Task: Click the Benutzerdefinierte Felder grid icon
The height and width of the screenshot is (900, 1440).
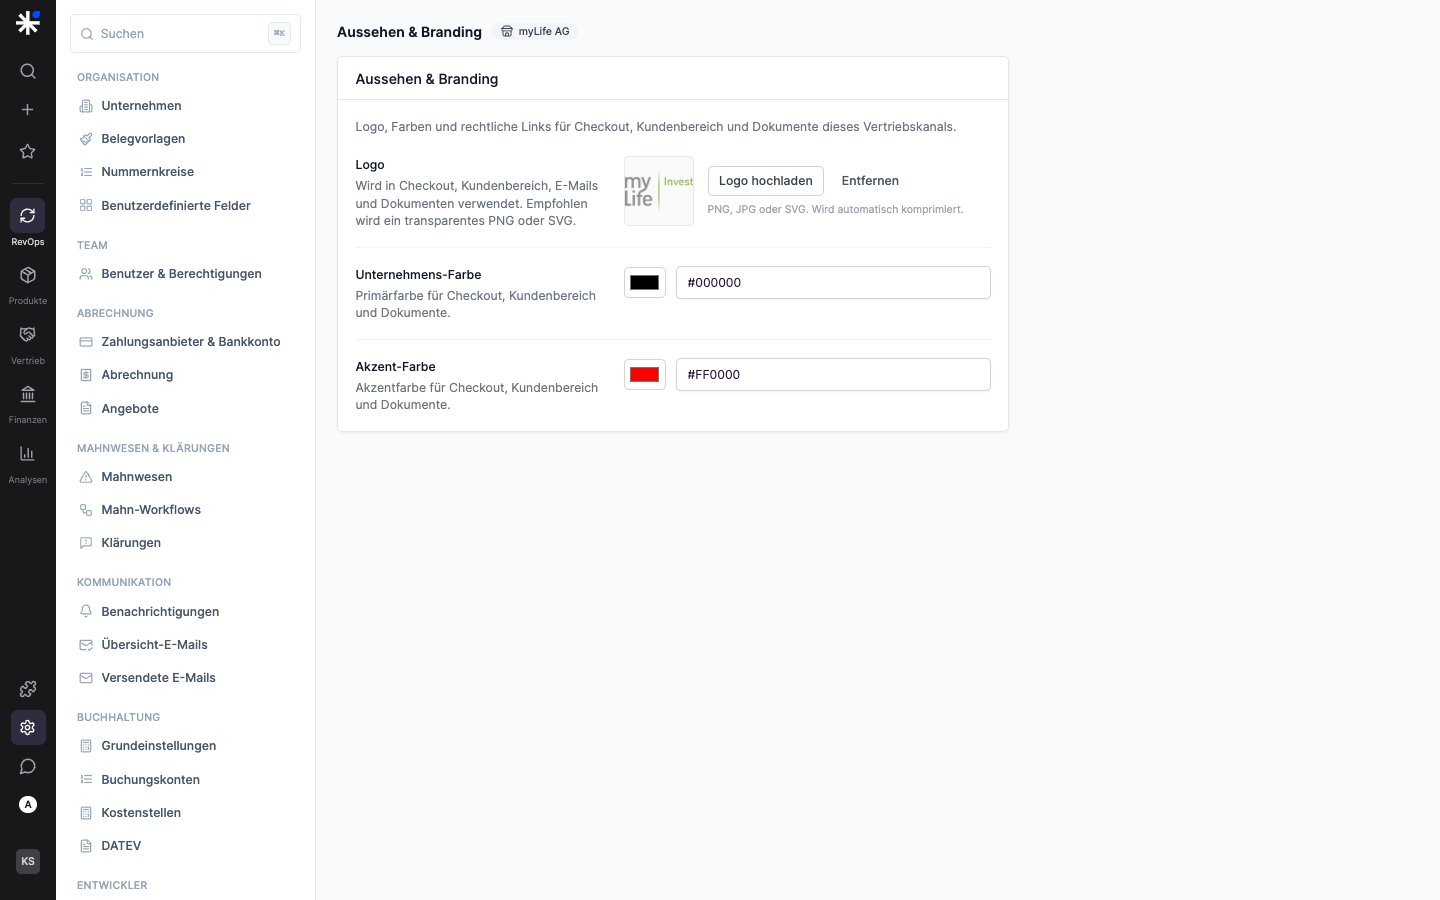Action: (x=86, y=206)
